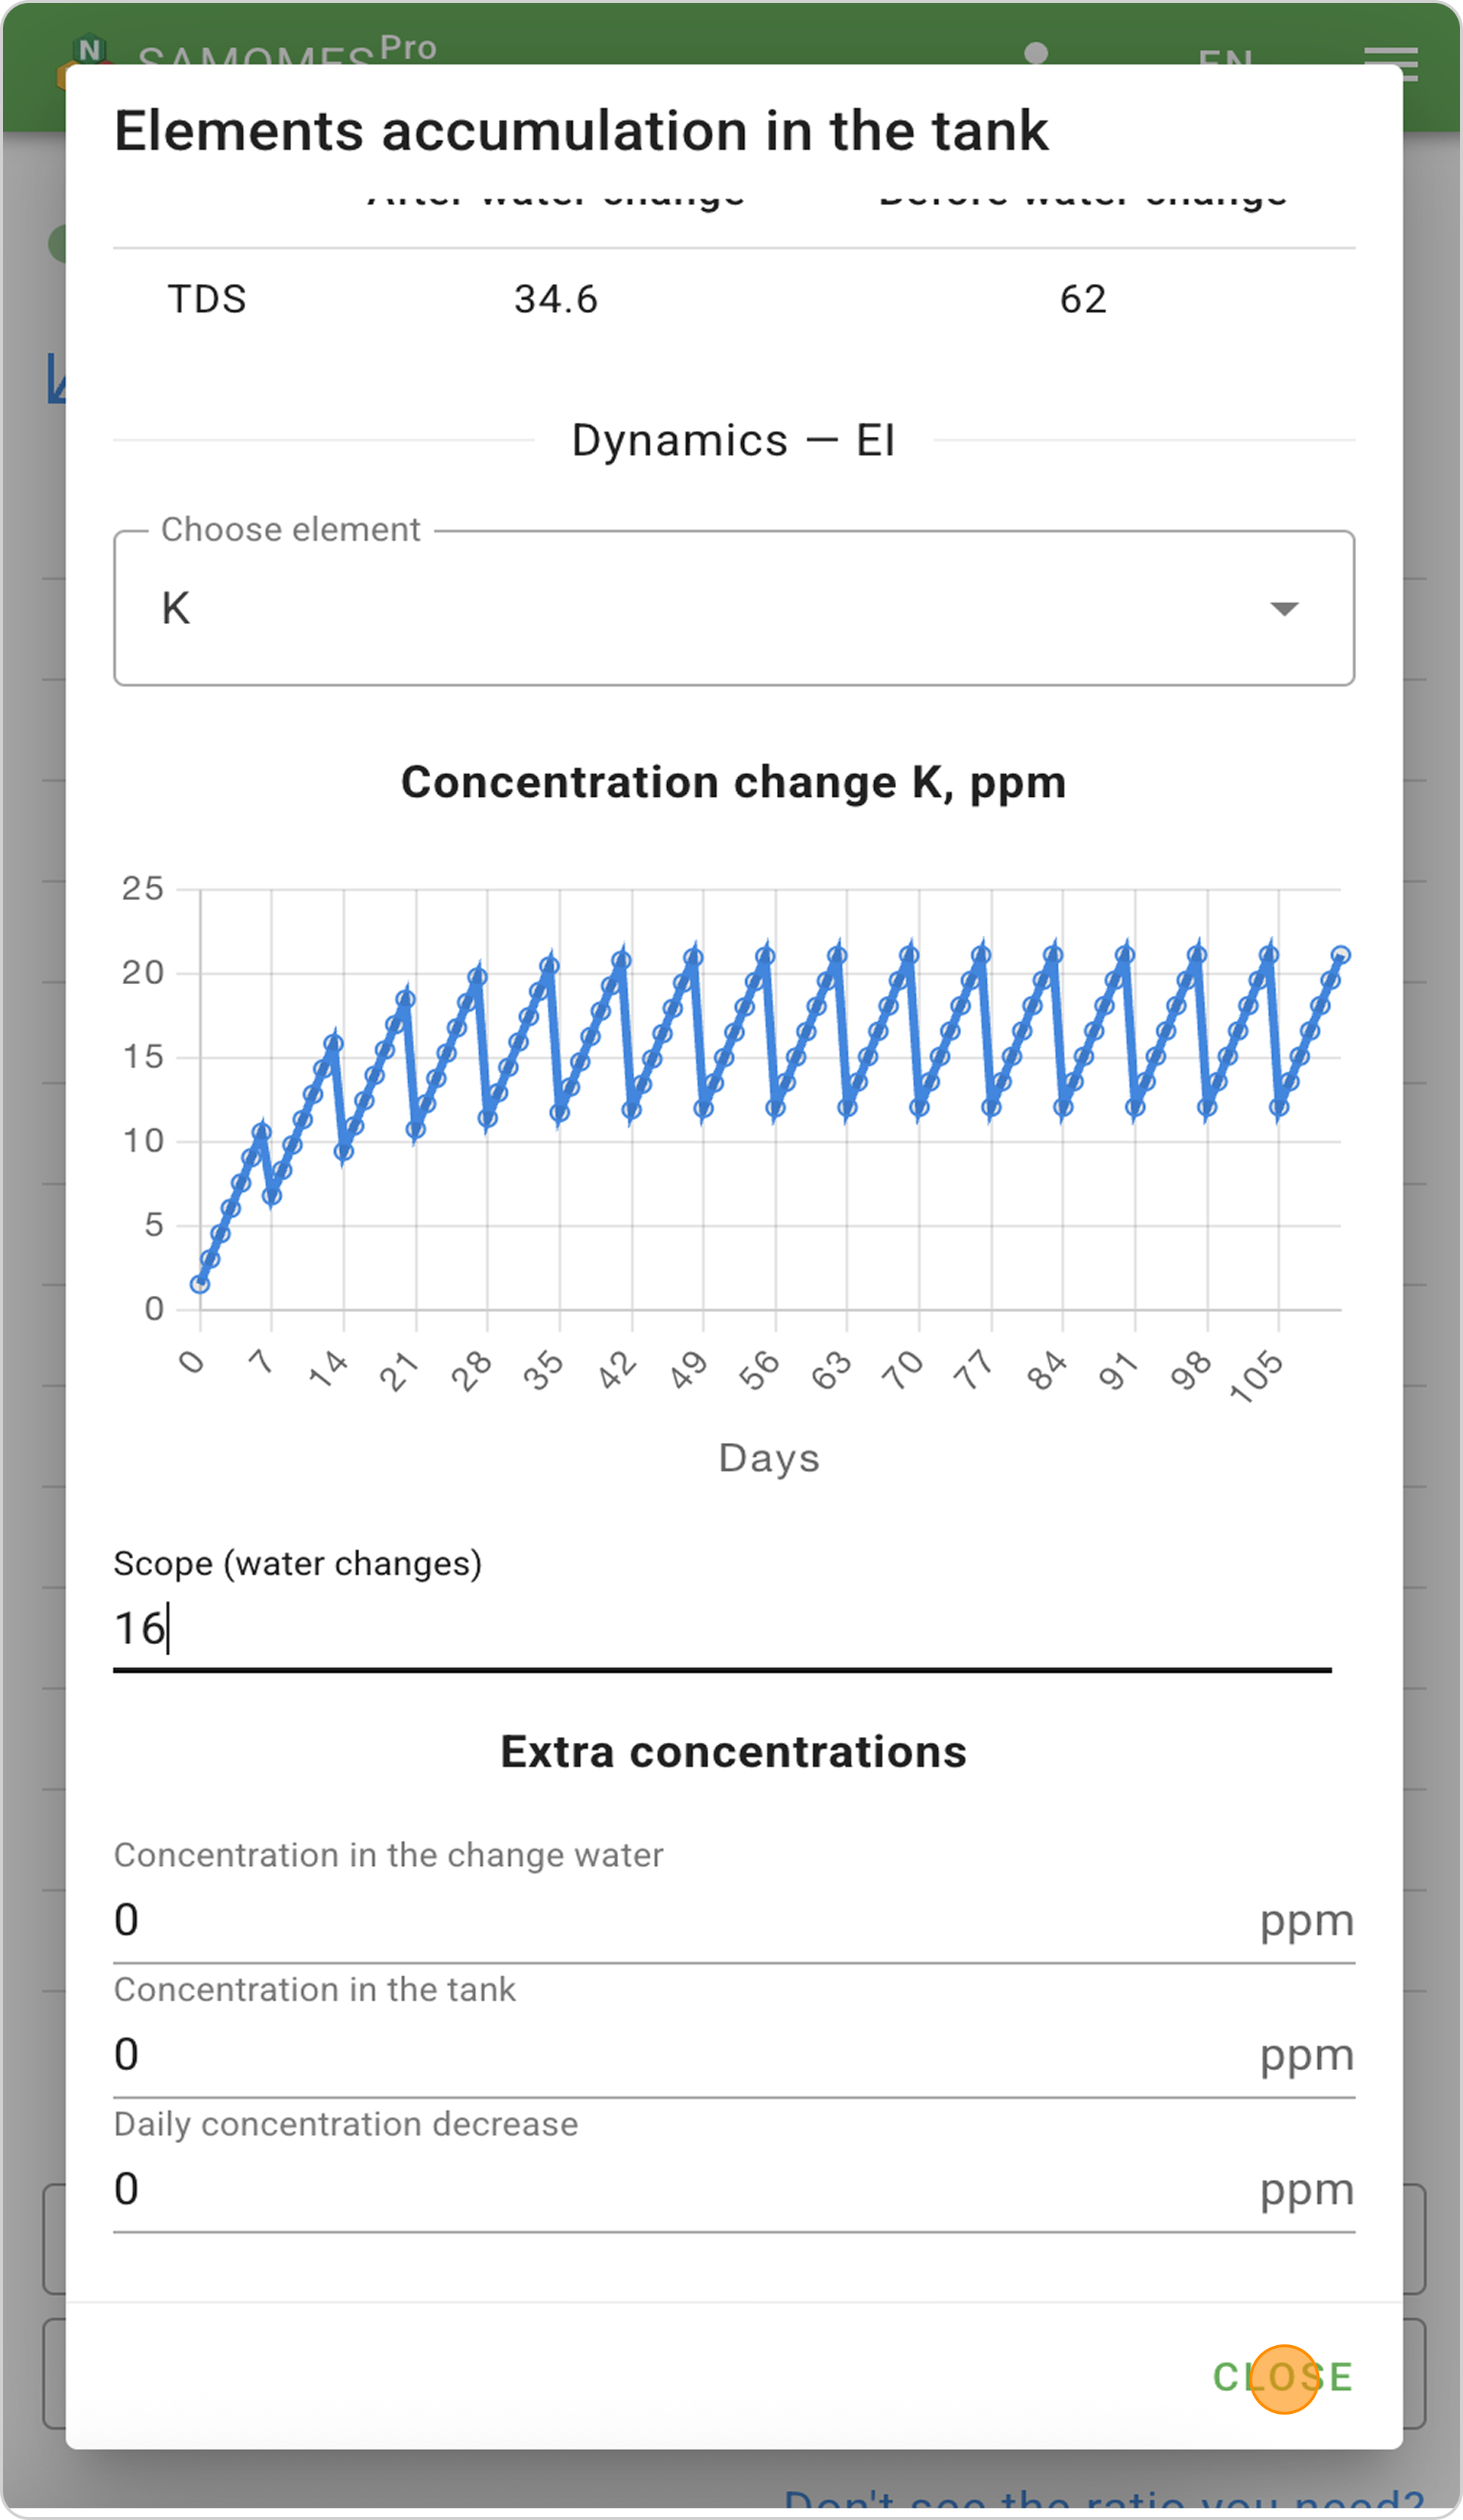Open the element combo box showing K

click(x=700, y=609)
